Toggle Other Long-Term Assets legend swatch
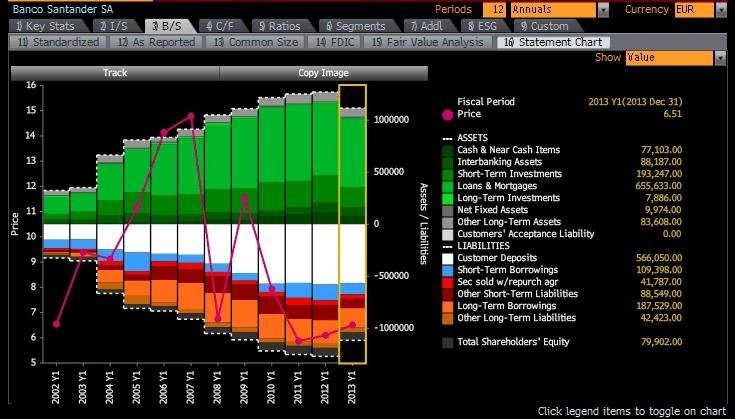 pyautogui.click(x=448, y=223)
